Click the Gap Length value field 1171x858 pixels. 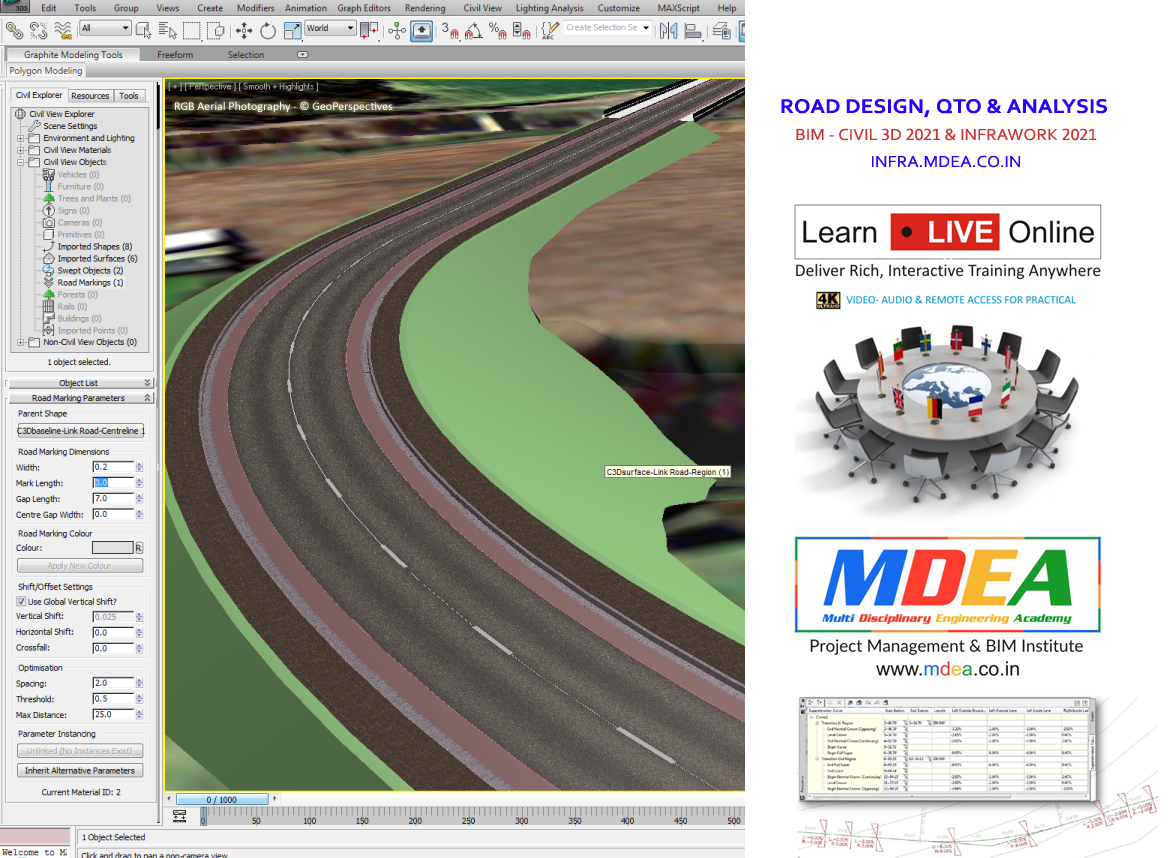(x=113, y=499)
